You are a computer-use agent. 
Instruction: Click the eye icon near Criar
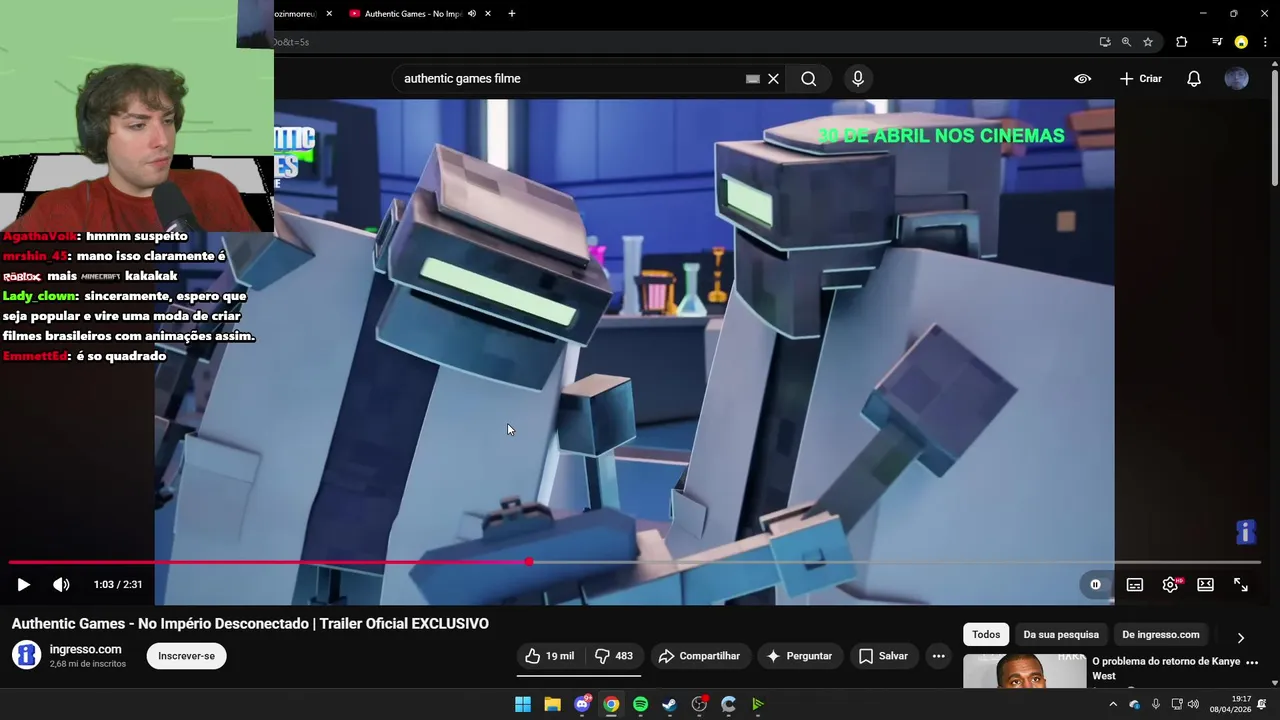coord(1082,79)
